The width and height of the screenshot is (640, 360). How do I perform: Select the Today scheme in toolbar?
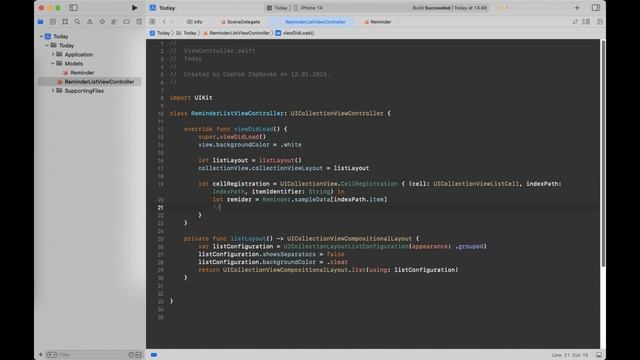tap(278, 8)
